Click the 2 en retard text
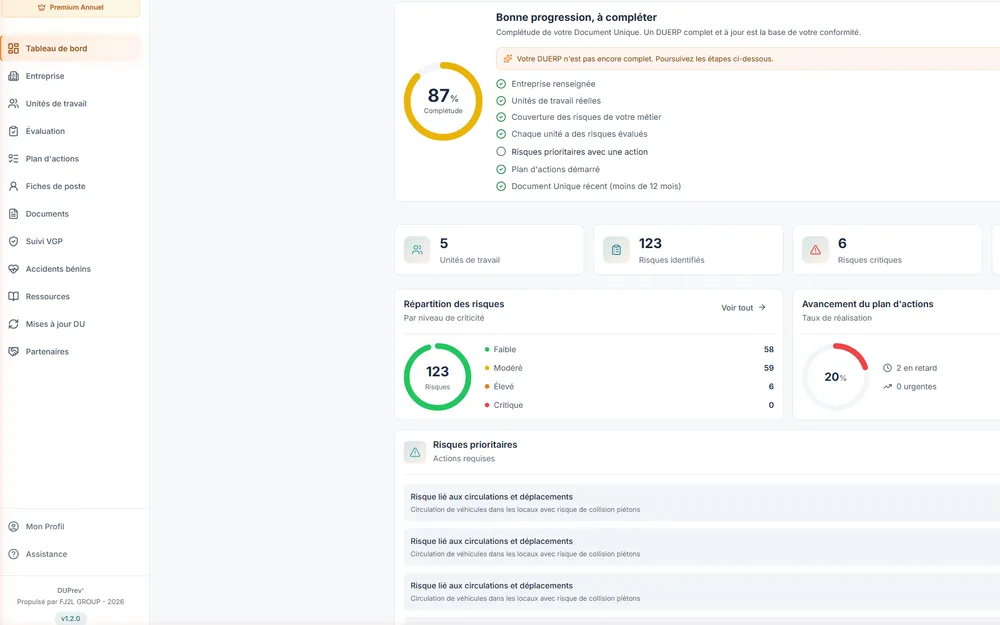1000x625 pixels. point(916,368)
